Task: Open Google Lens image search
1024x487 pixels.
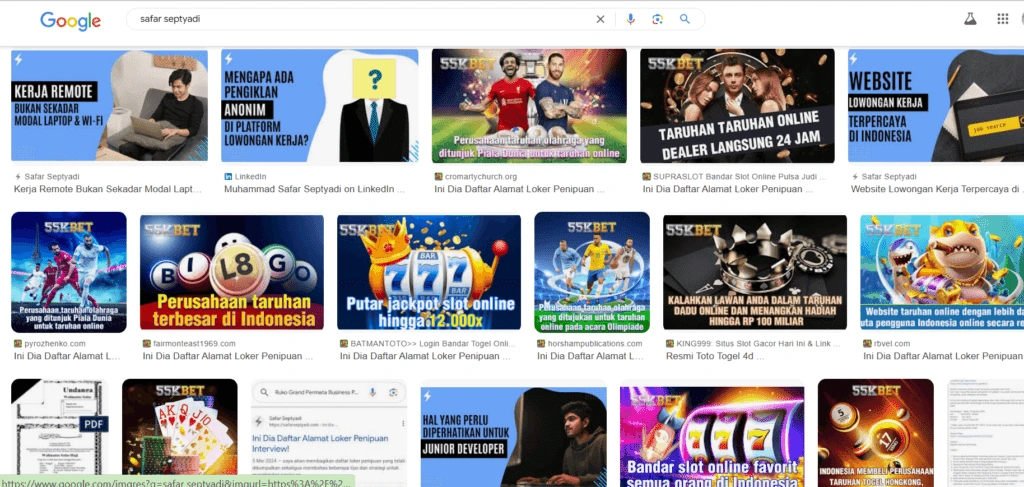Action: point(658,19)
